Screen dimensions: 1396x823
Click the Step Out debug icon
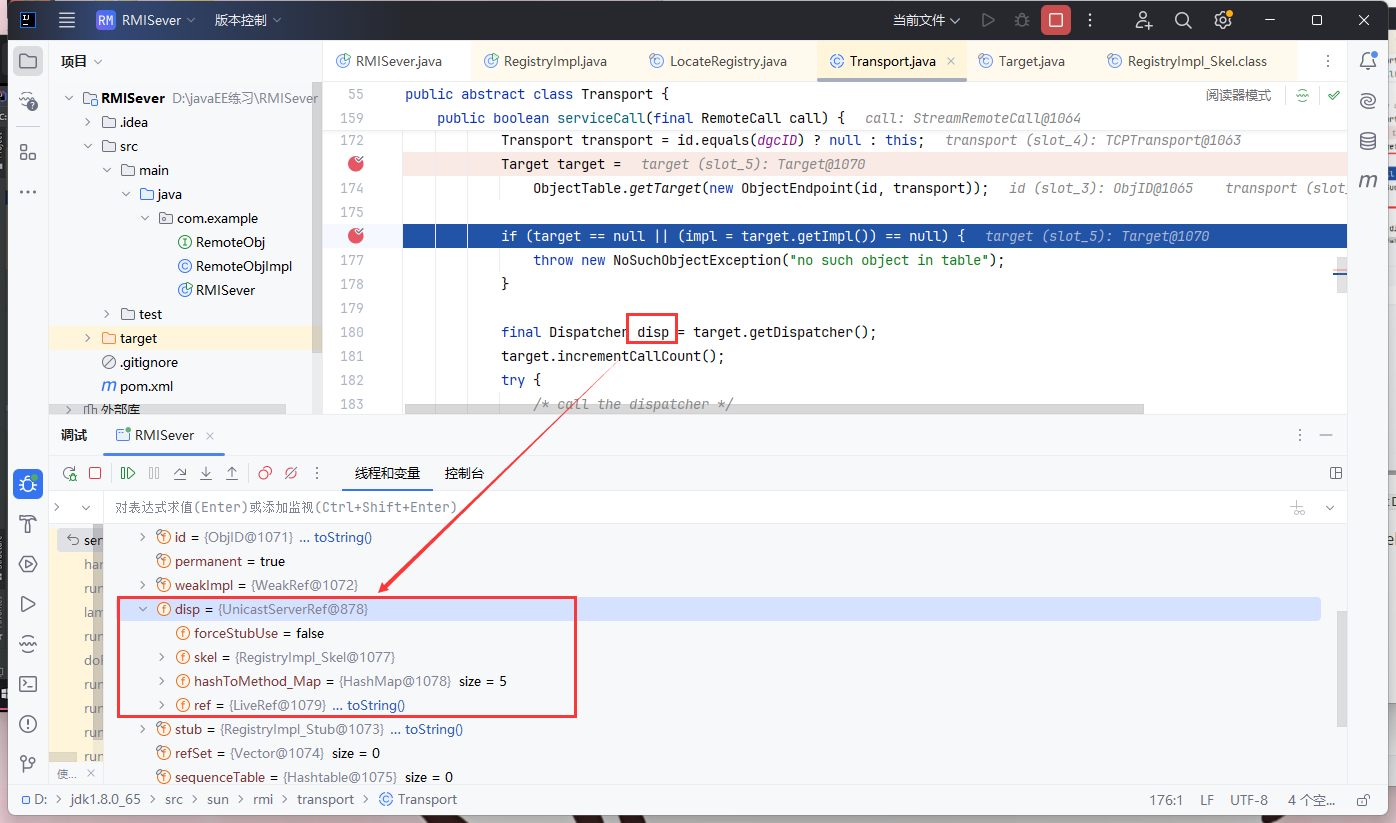232,473
